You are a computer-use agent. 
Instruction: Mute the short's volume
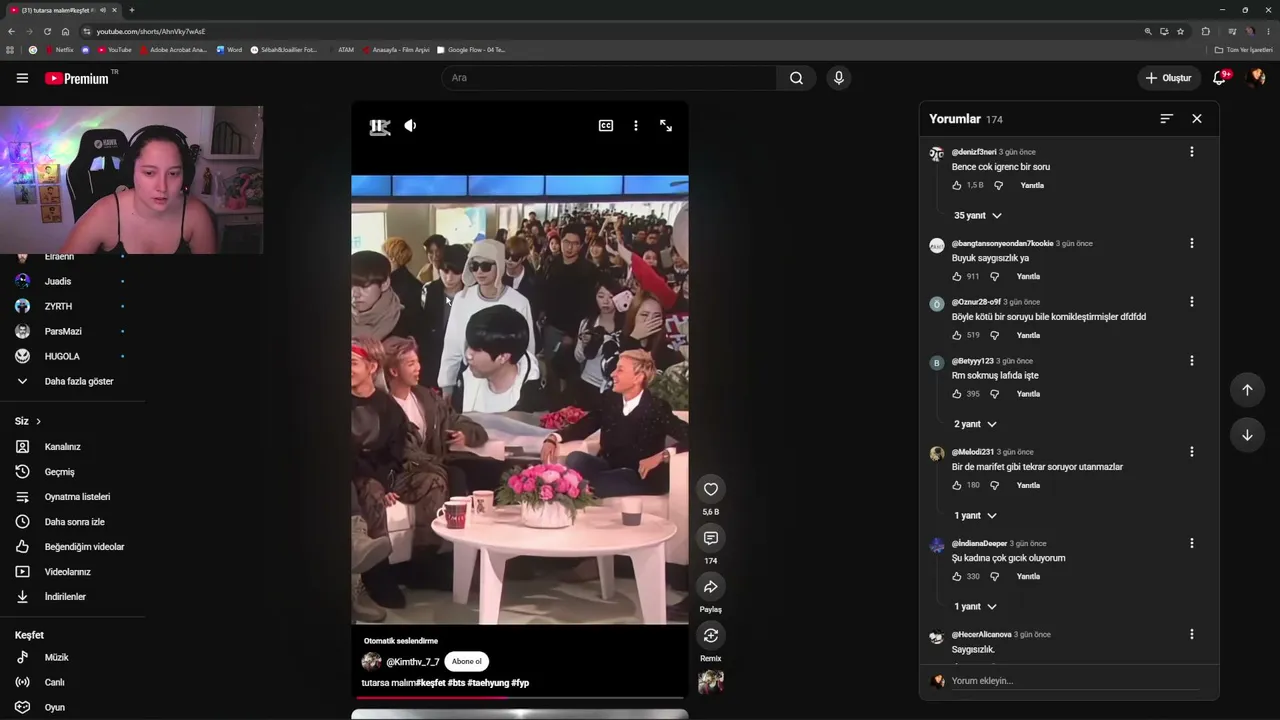click(410, 126)
